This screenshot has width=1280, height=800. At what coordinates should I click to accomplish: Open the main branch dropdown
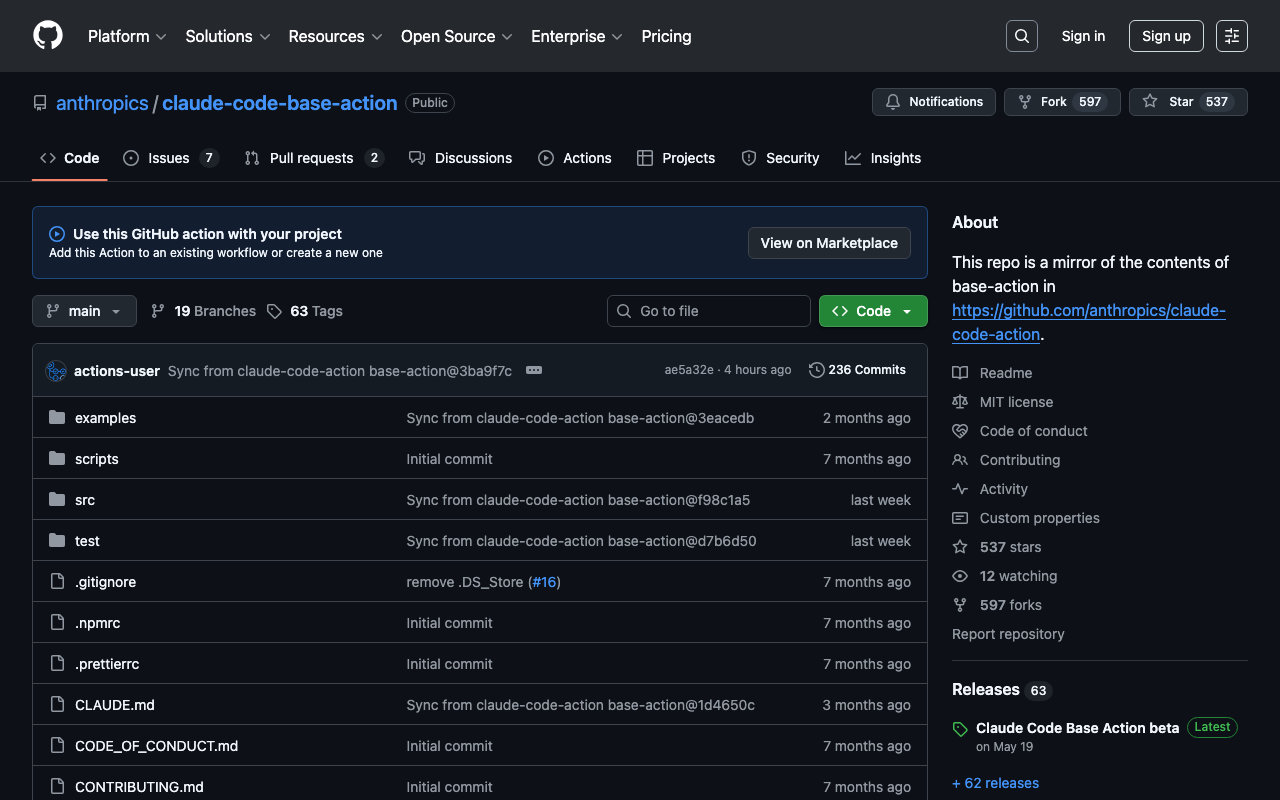pyautogui.click(x=84, y=311)
